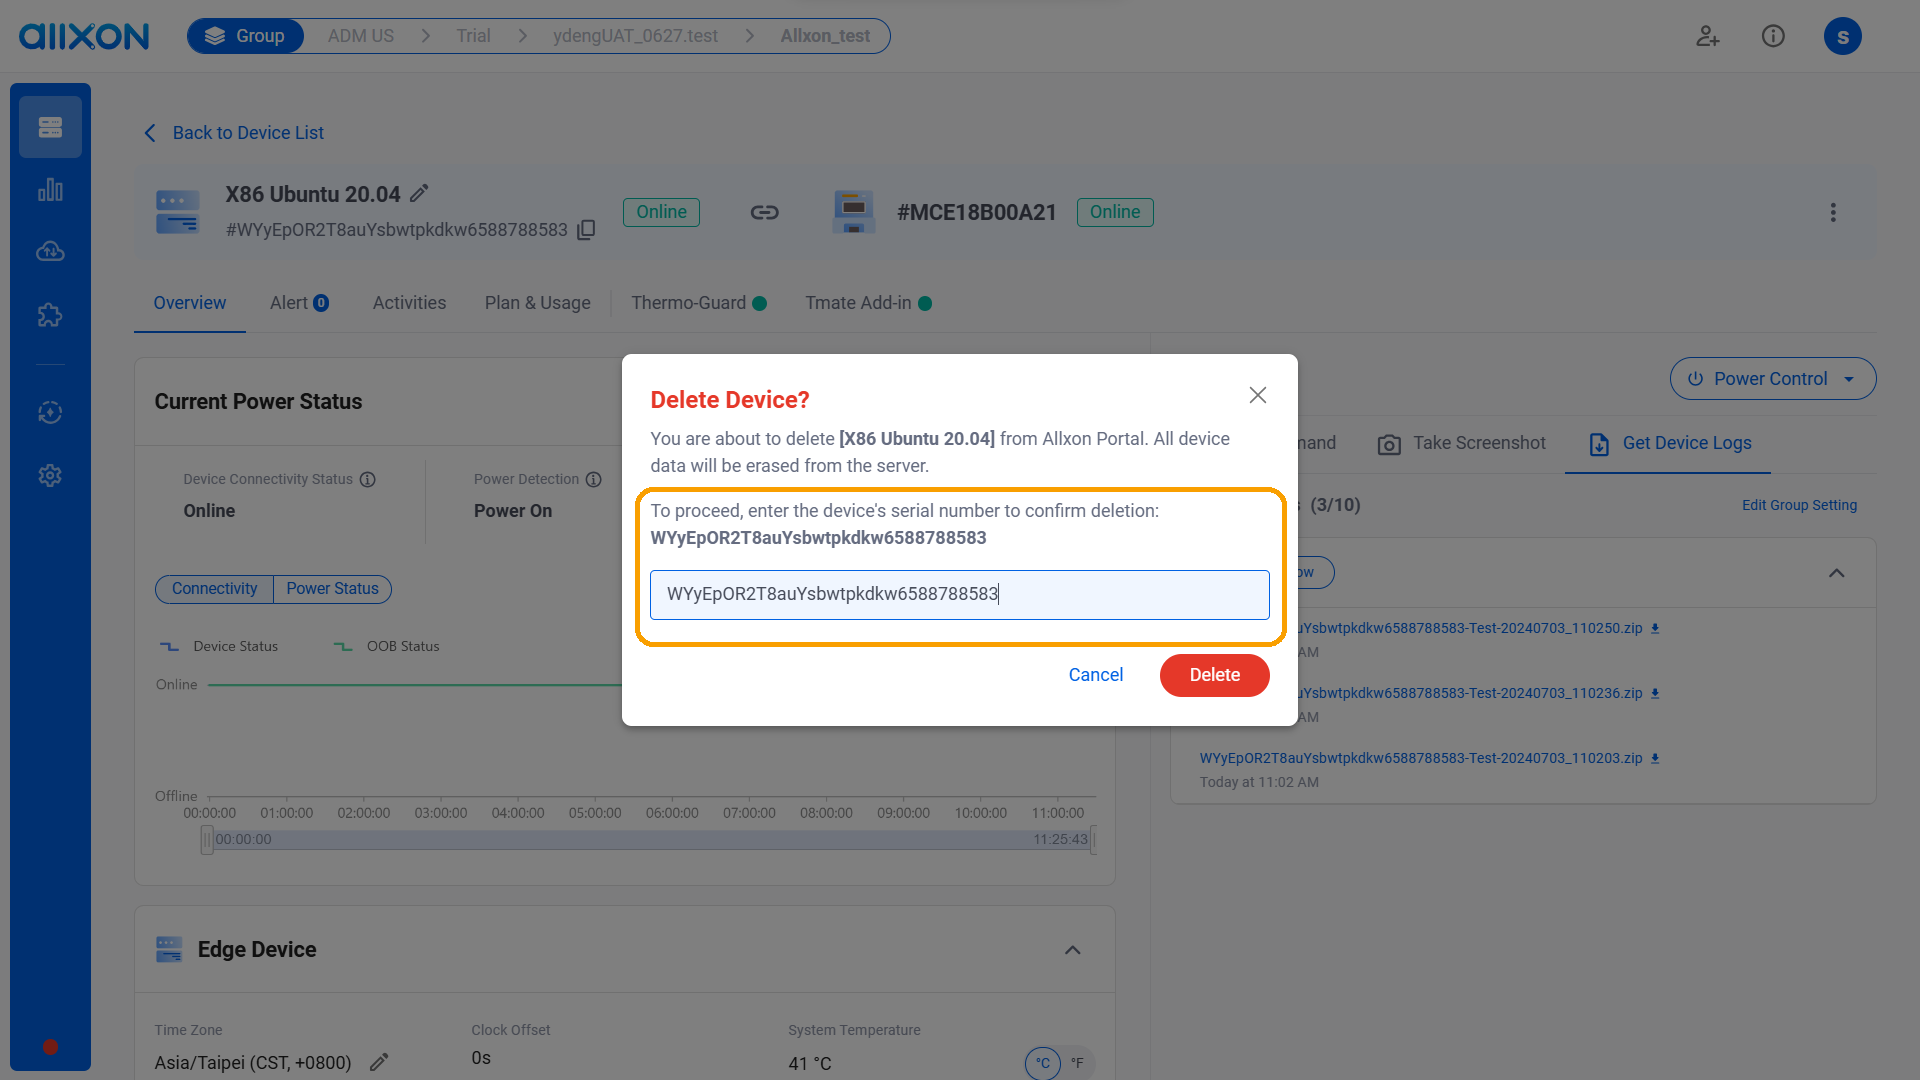Select the Connectivity chart toggle
Screen dimensions: 1920x1080
(x=214, y=589)
